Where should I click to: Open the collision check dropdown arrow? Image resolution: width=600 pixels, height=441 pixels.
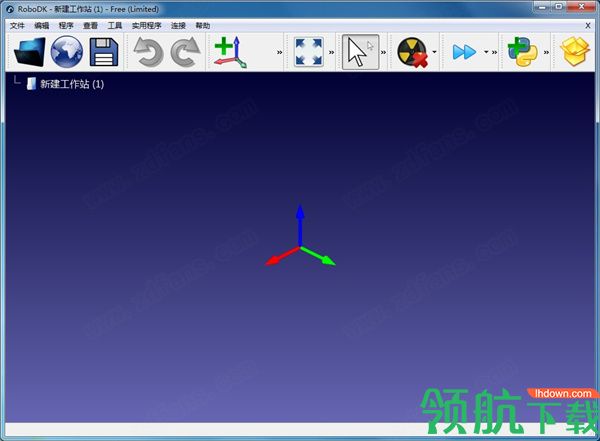coord(434,52)
